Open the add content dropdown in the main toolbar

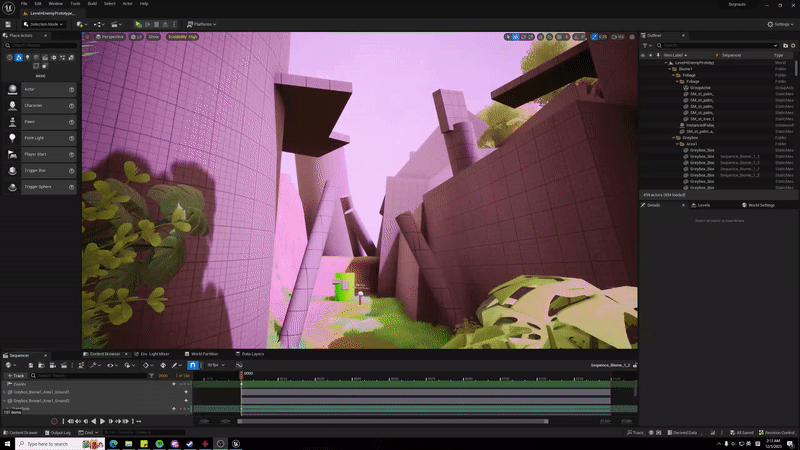coord(81,24)
